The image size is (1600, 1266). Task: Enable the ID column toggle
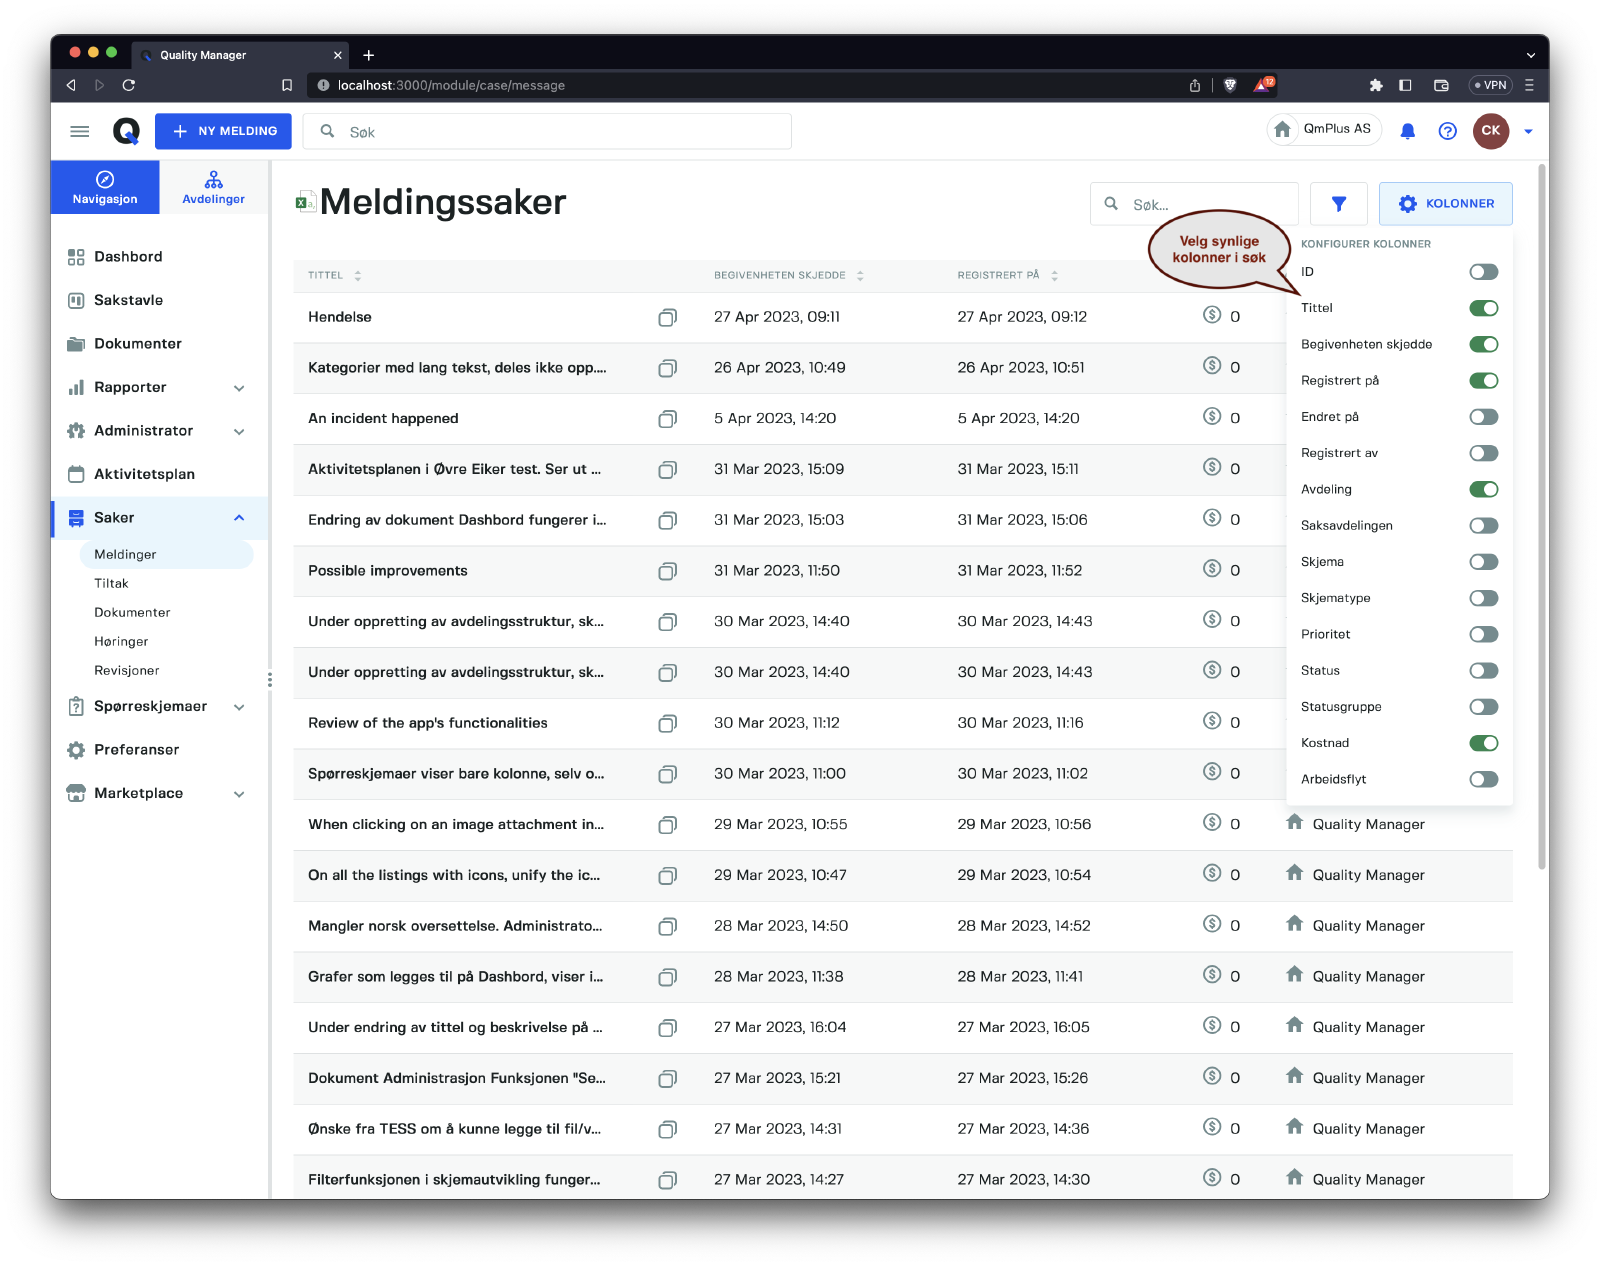[x=1483, y=272]
